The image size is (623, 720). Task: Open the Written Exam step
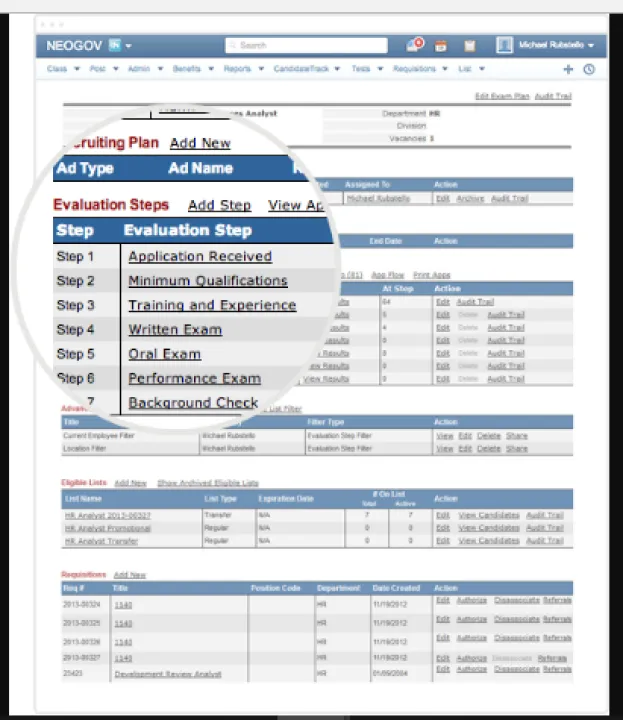[x=175, y=329]
